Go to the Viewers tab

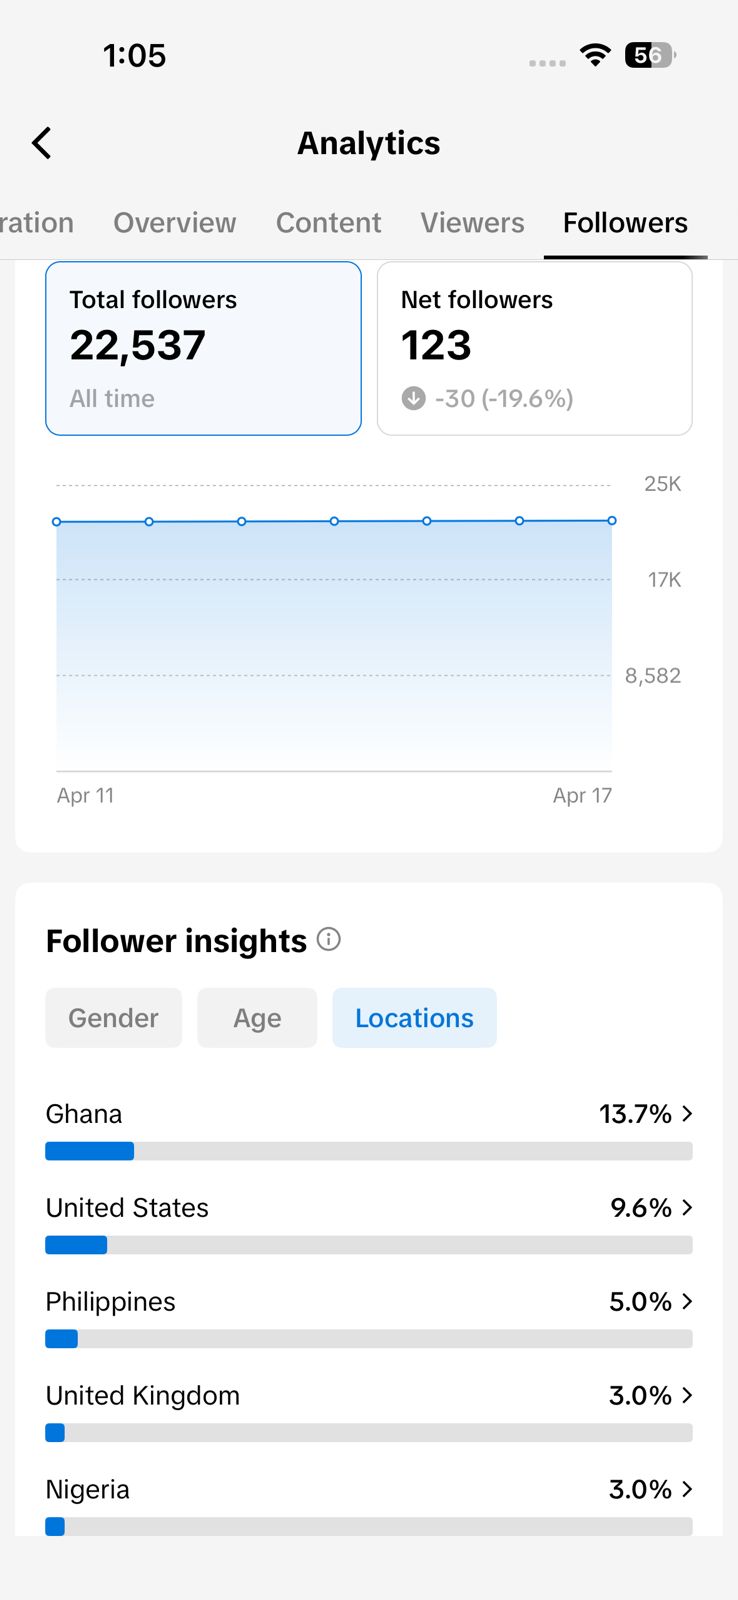(472, 222)
